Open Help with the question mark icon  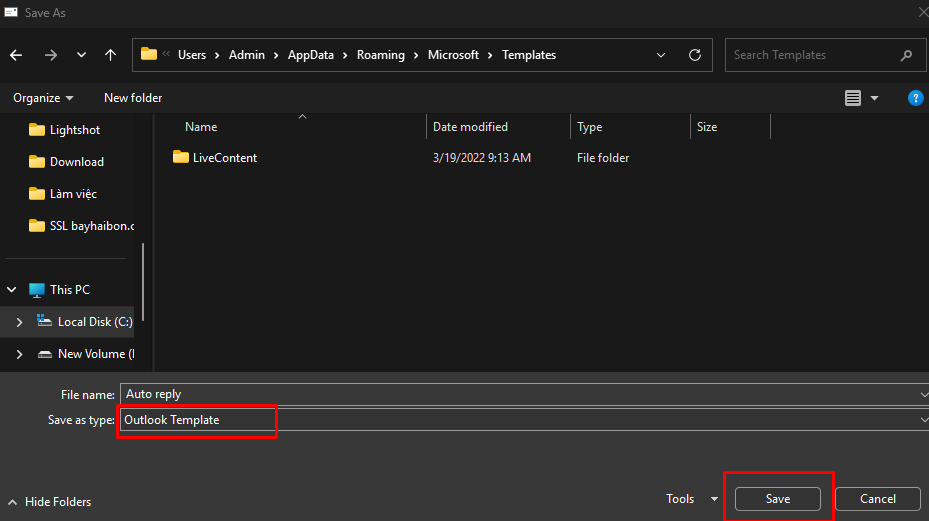[x=915, y=98]
